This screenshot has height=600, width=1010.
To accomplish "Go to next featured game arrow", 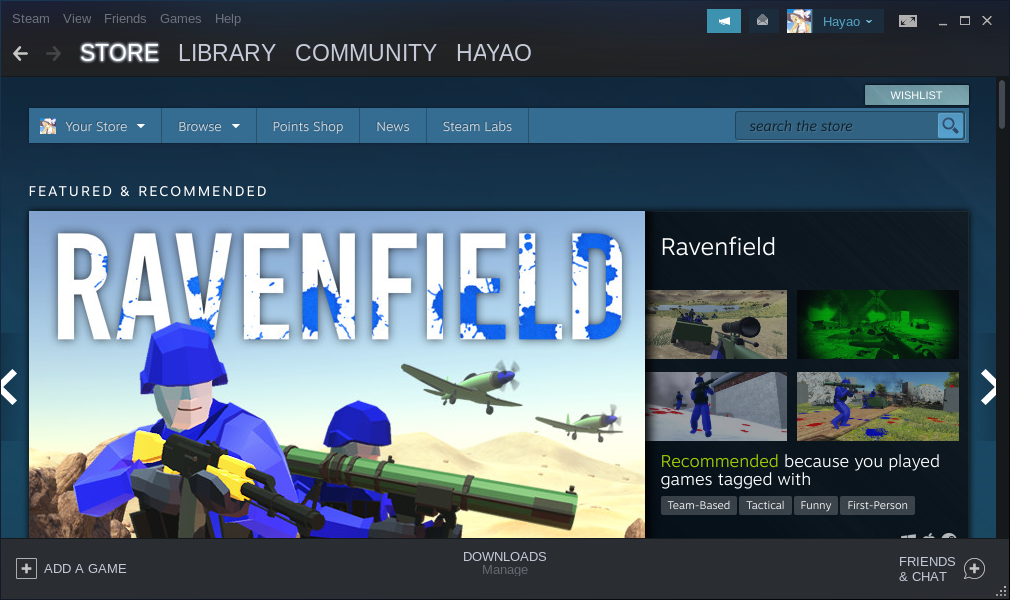I will click(988, 387).
